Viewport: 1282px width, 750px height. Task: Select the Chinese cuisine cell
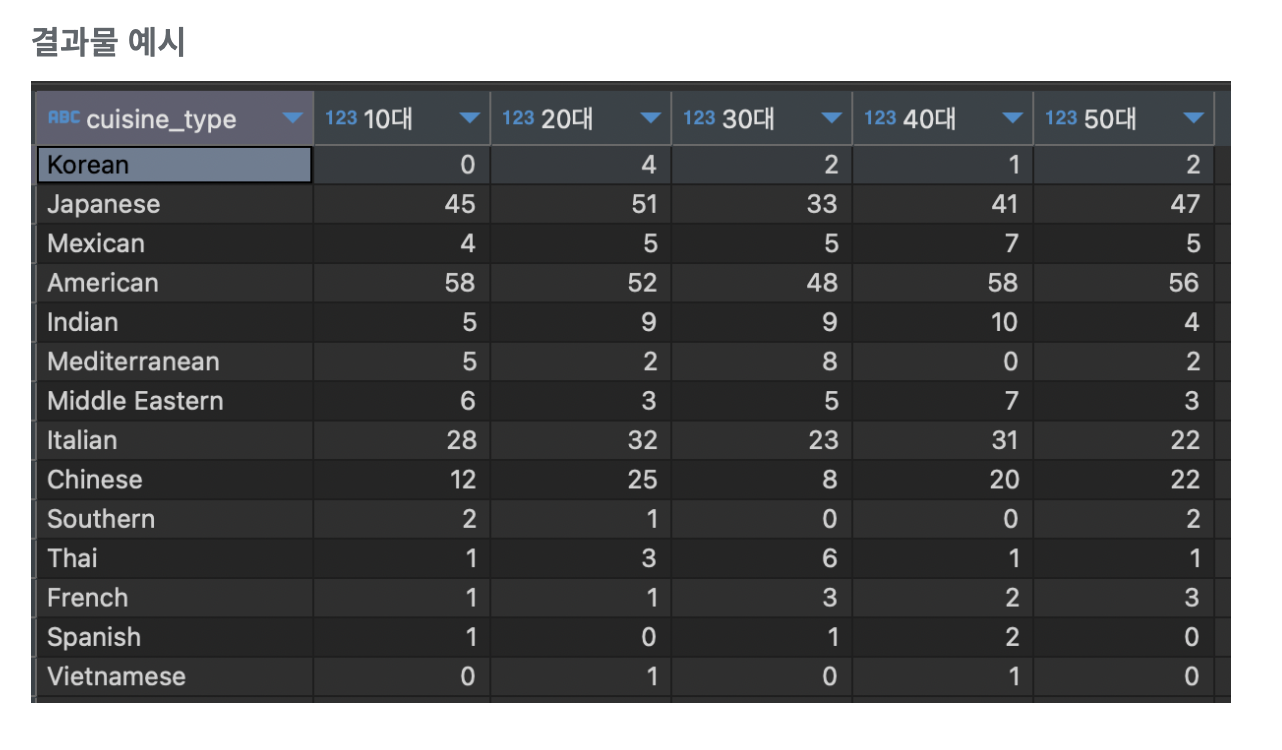point(174,479)
